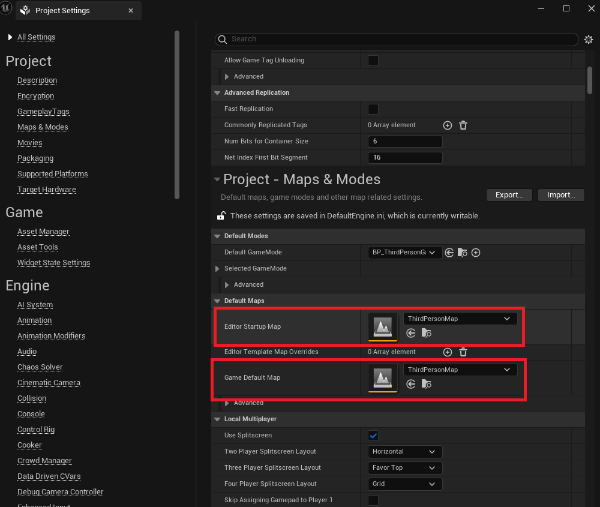Empty the Commonly Replicated Tags array

[x=463, y=125]
